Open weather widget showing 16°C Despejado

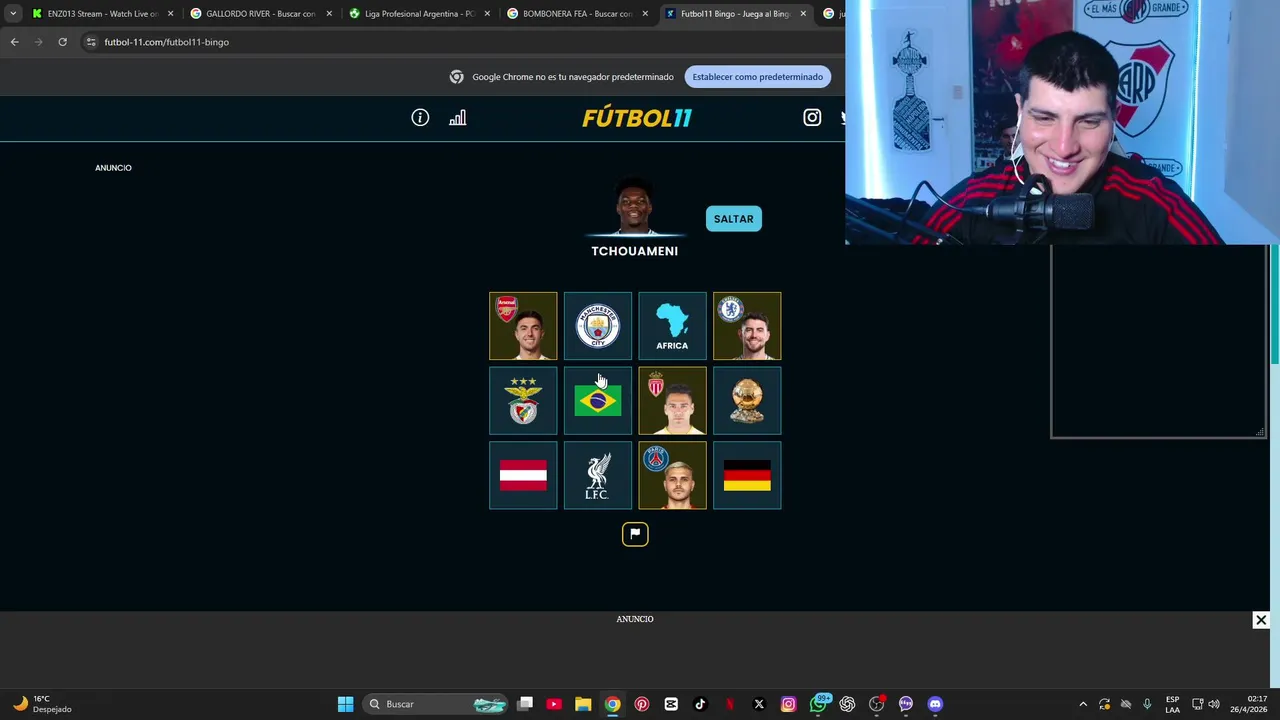(44, 704)
